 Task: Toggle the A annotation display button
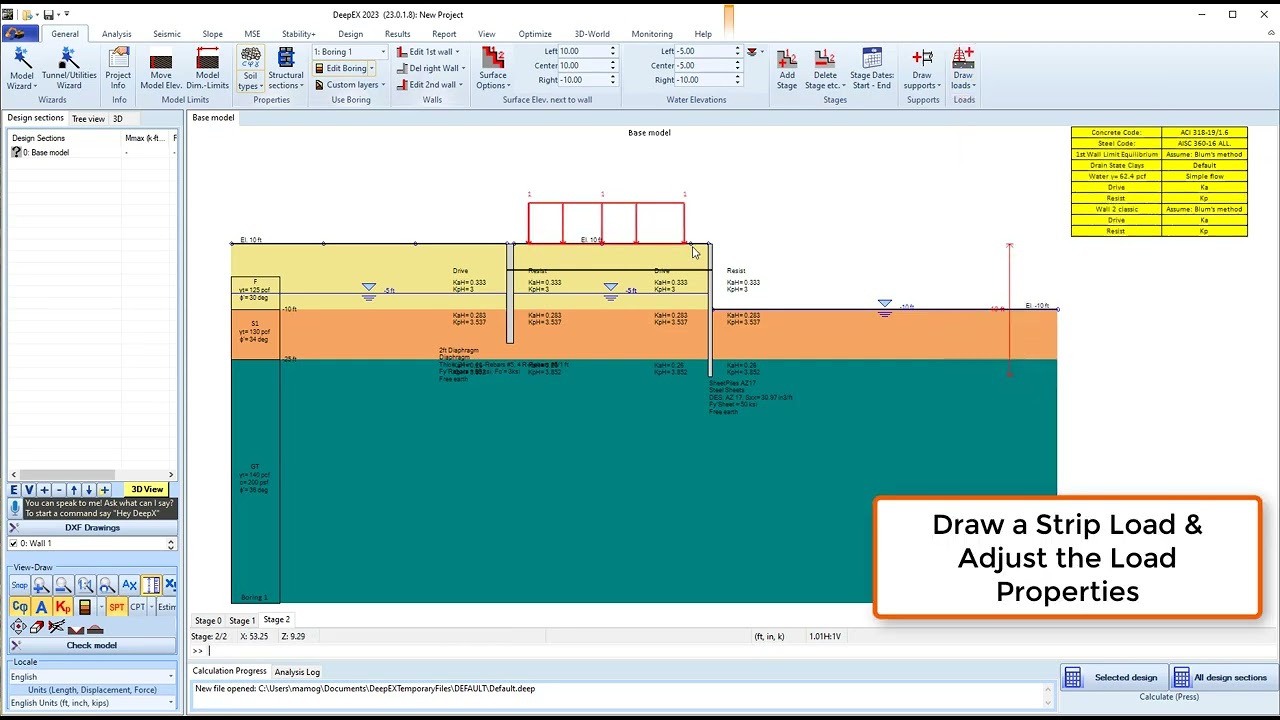tap(41, 607)
